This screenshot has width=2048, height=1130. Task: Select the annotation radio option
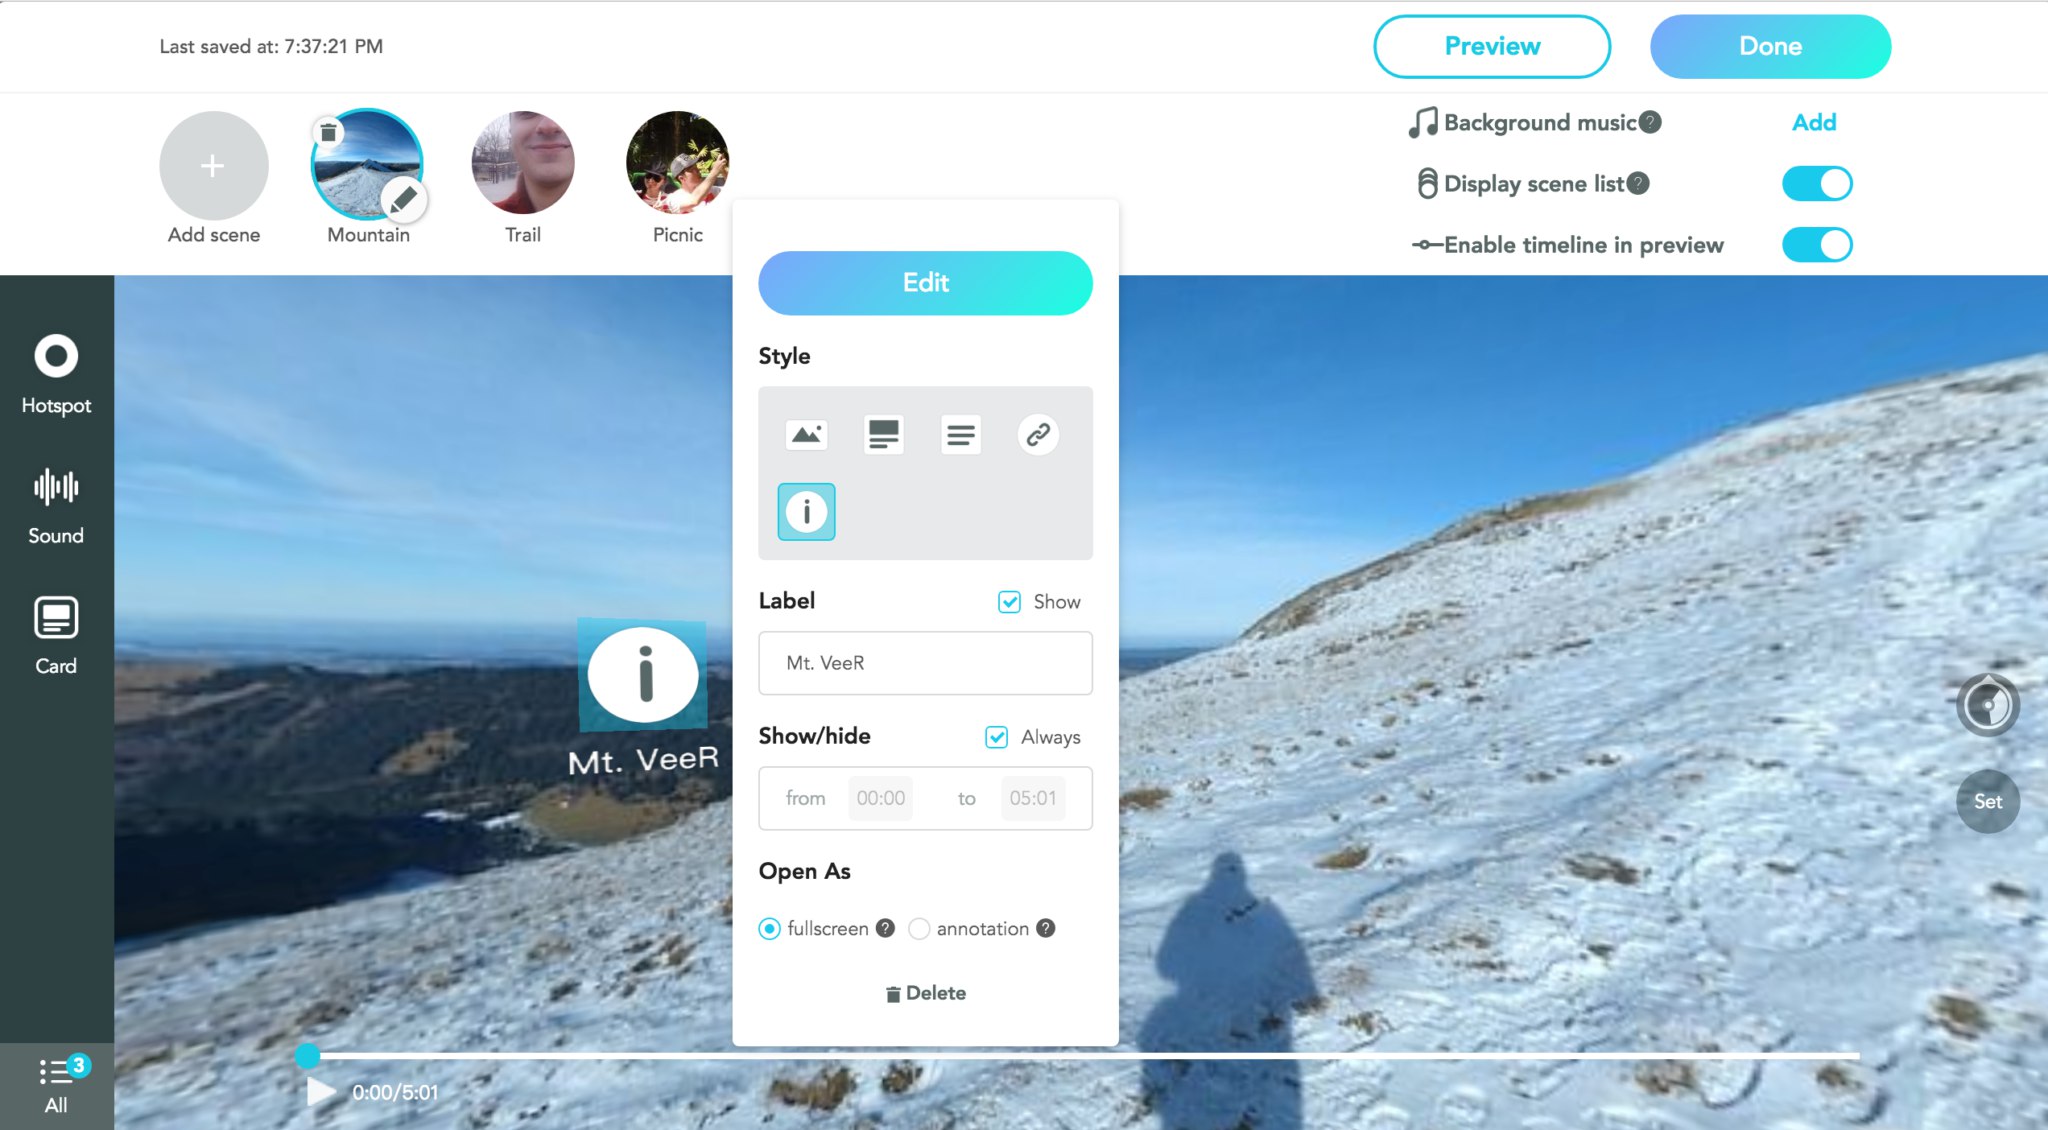[919, 929]
